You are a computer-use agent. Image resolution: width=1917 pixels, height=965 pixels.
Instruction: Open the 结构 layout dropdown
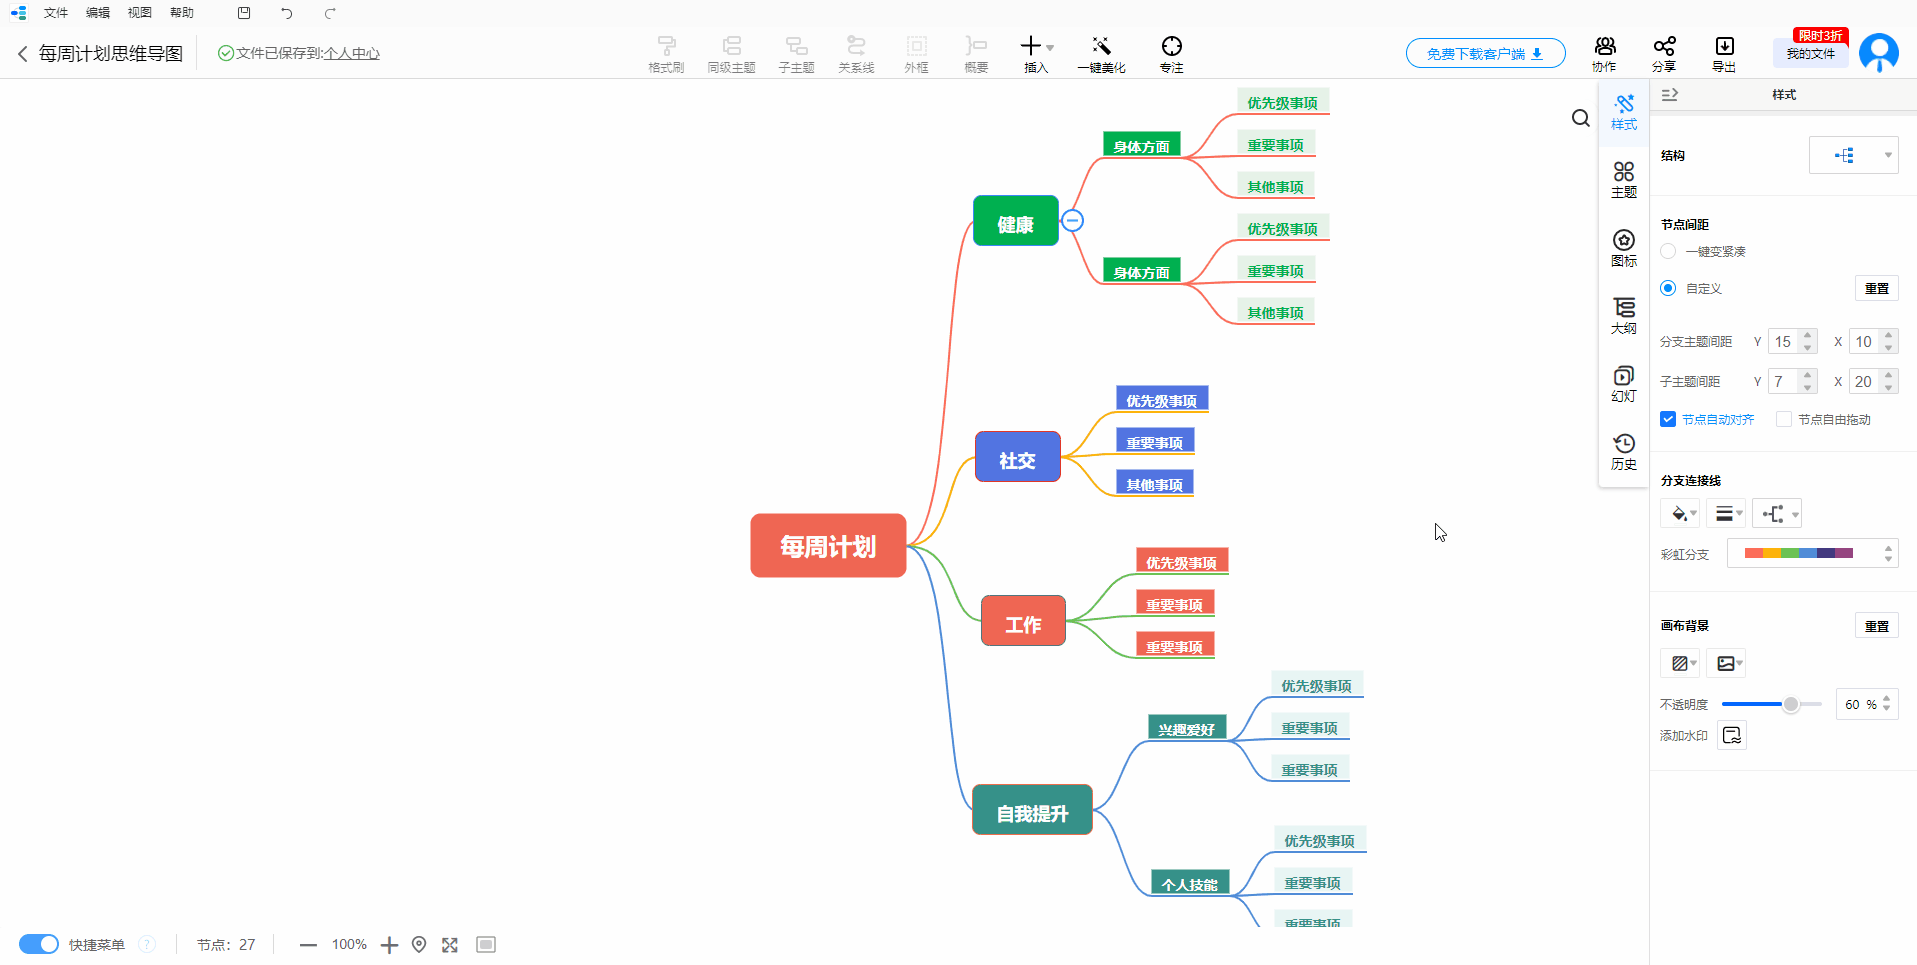point(1853,155)
